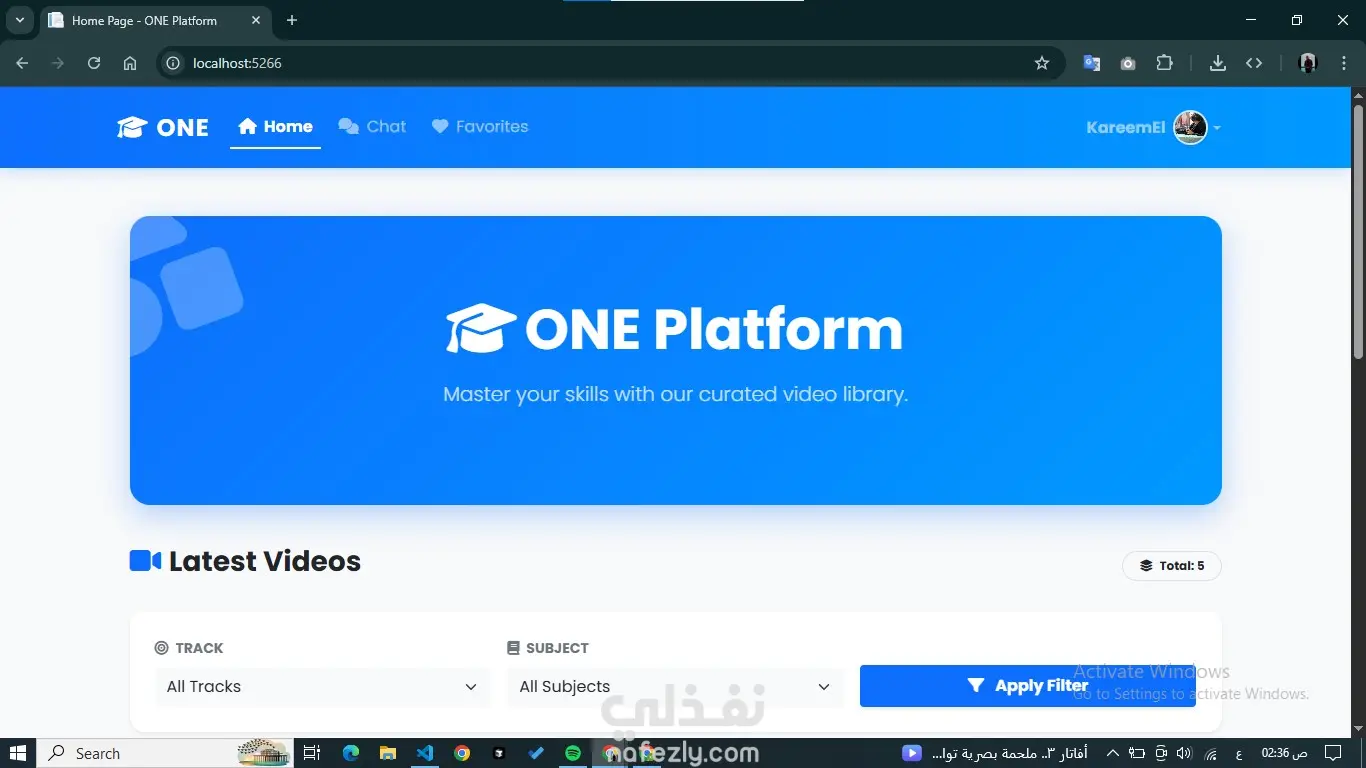Click the browser Forward arrow
The width and height of the screenshot is (1366, 768).
(58, 63)
